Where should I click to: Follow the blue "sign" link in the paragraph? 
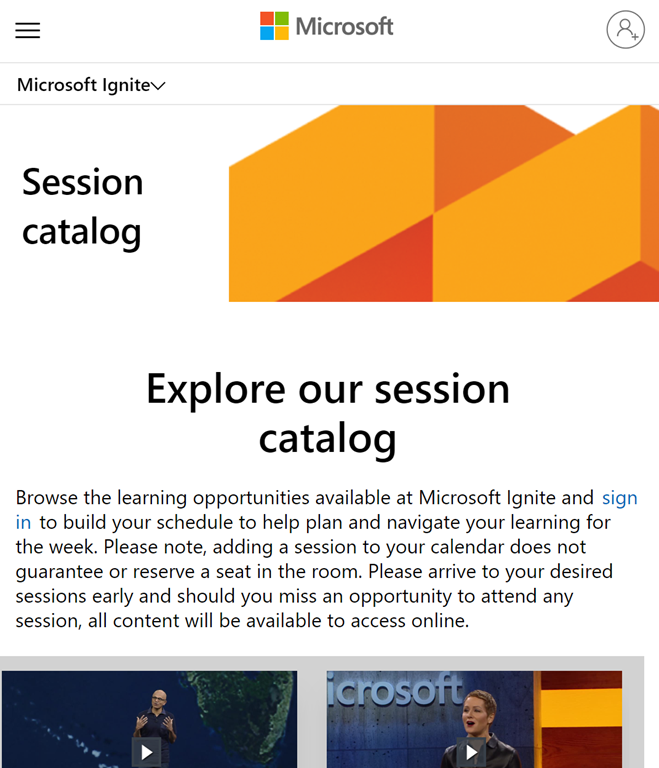pos(619,497)
